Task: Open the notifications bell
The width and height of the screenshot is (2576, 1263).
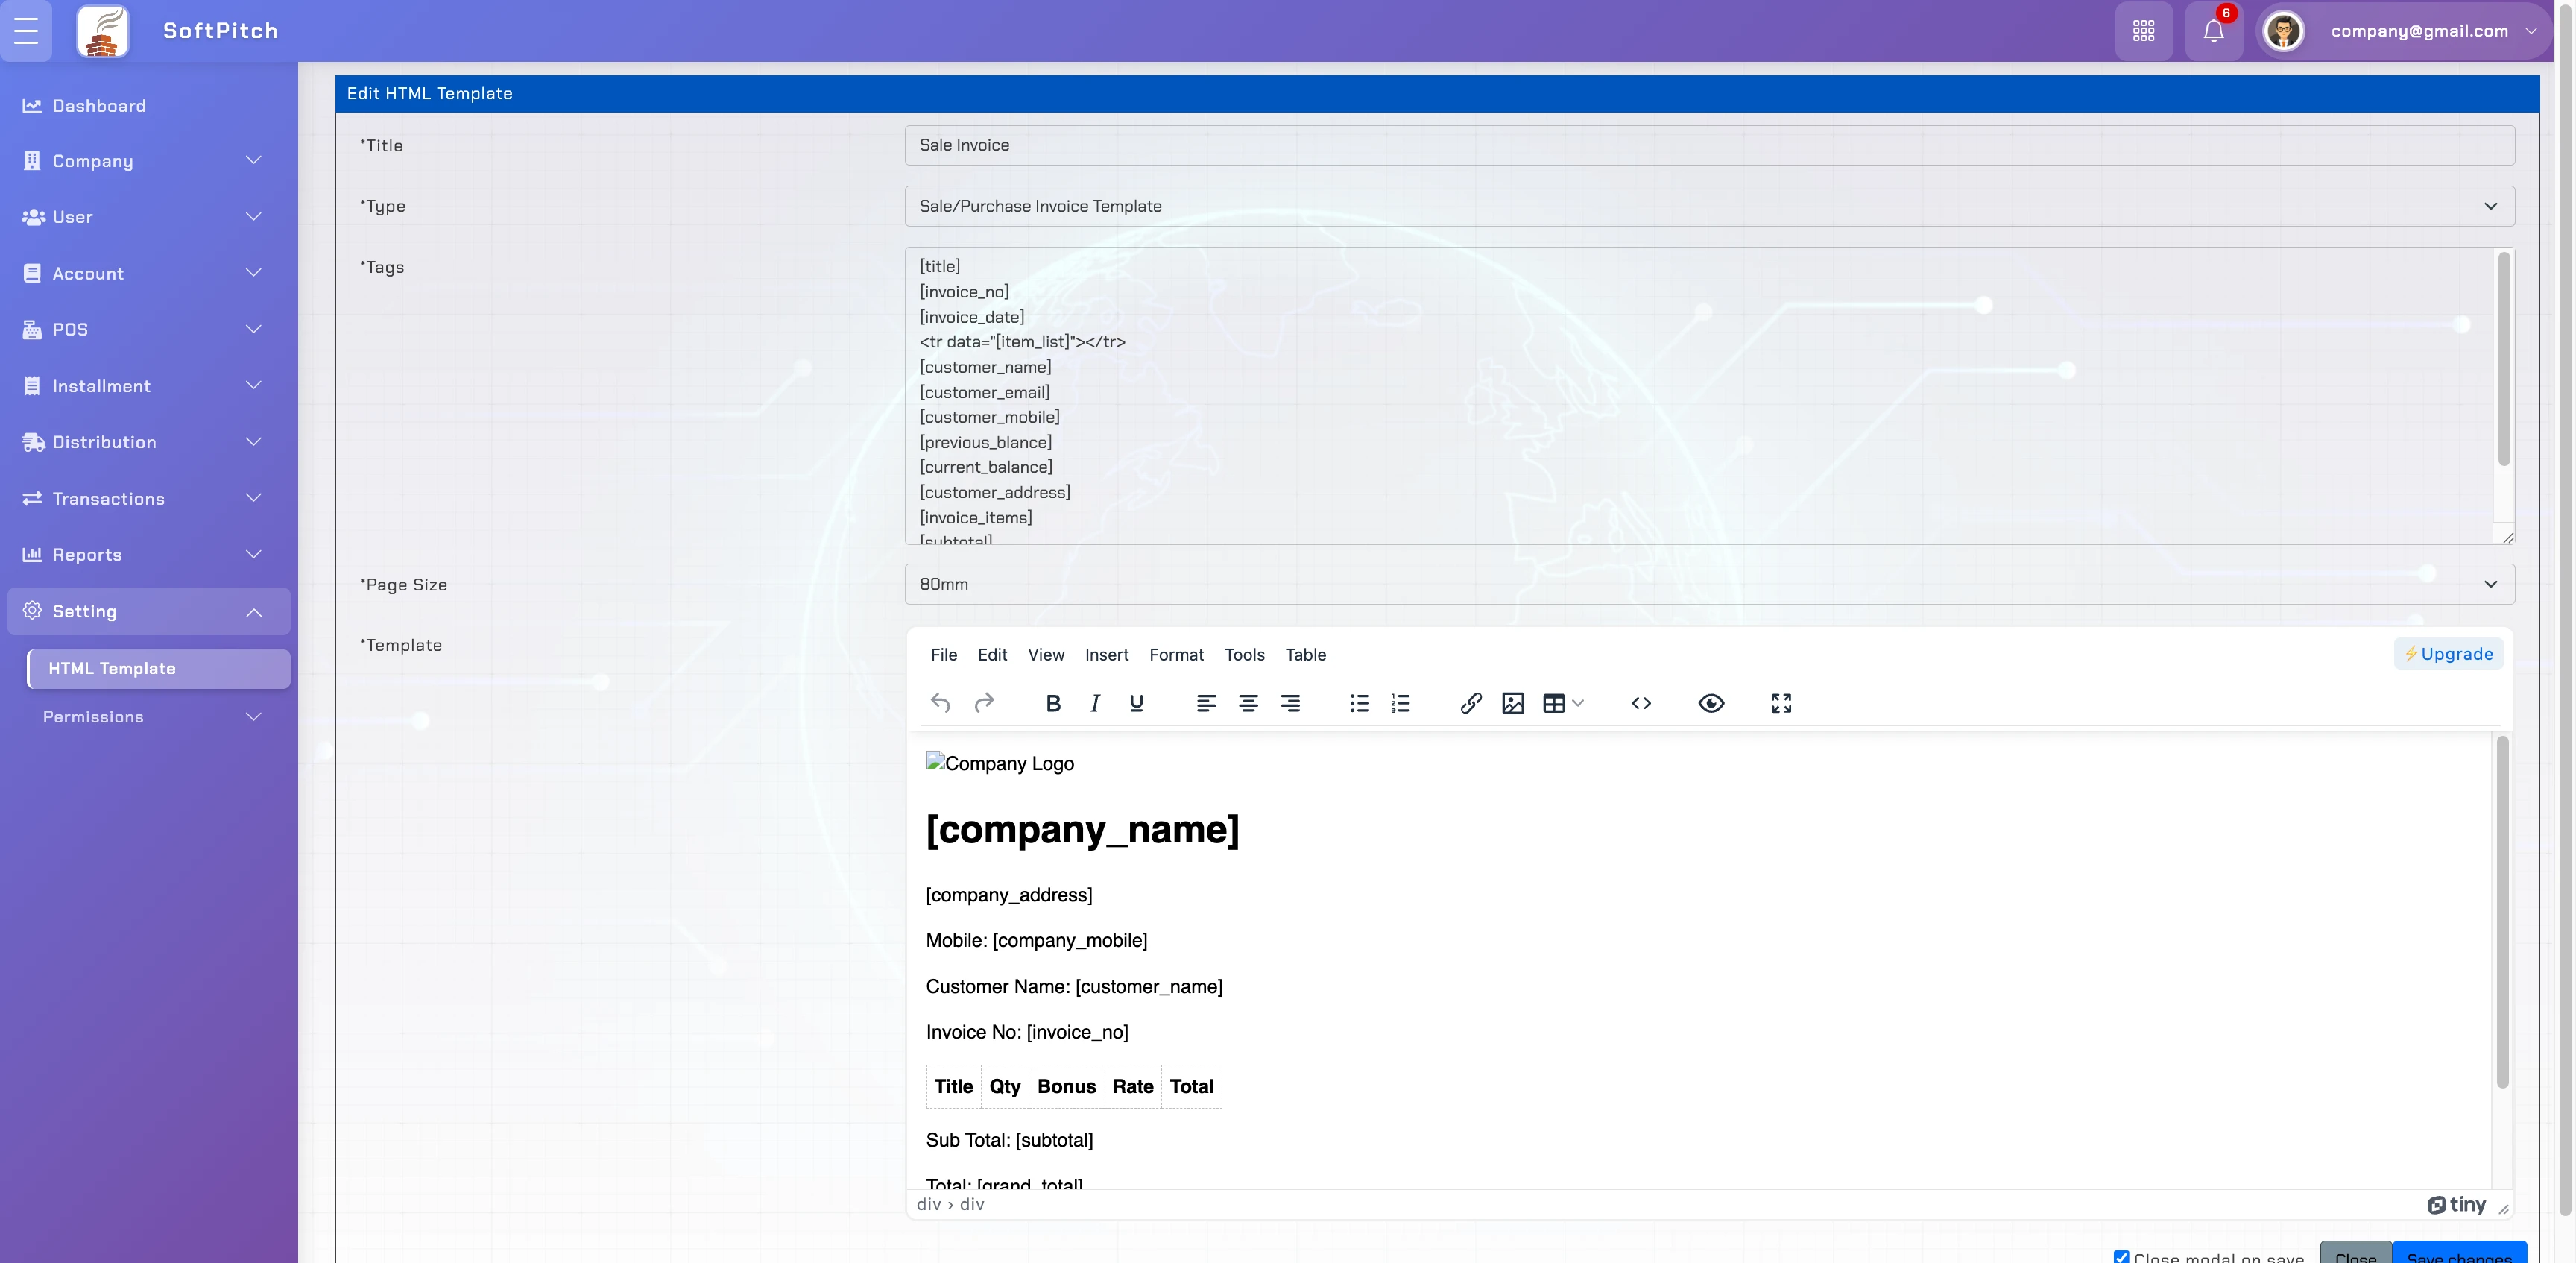Action: (2213, 31)
